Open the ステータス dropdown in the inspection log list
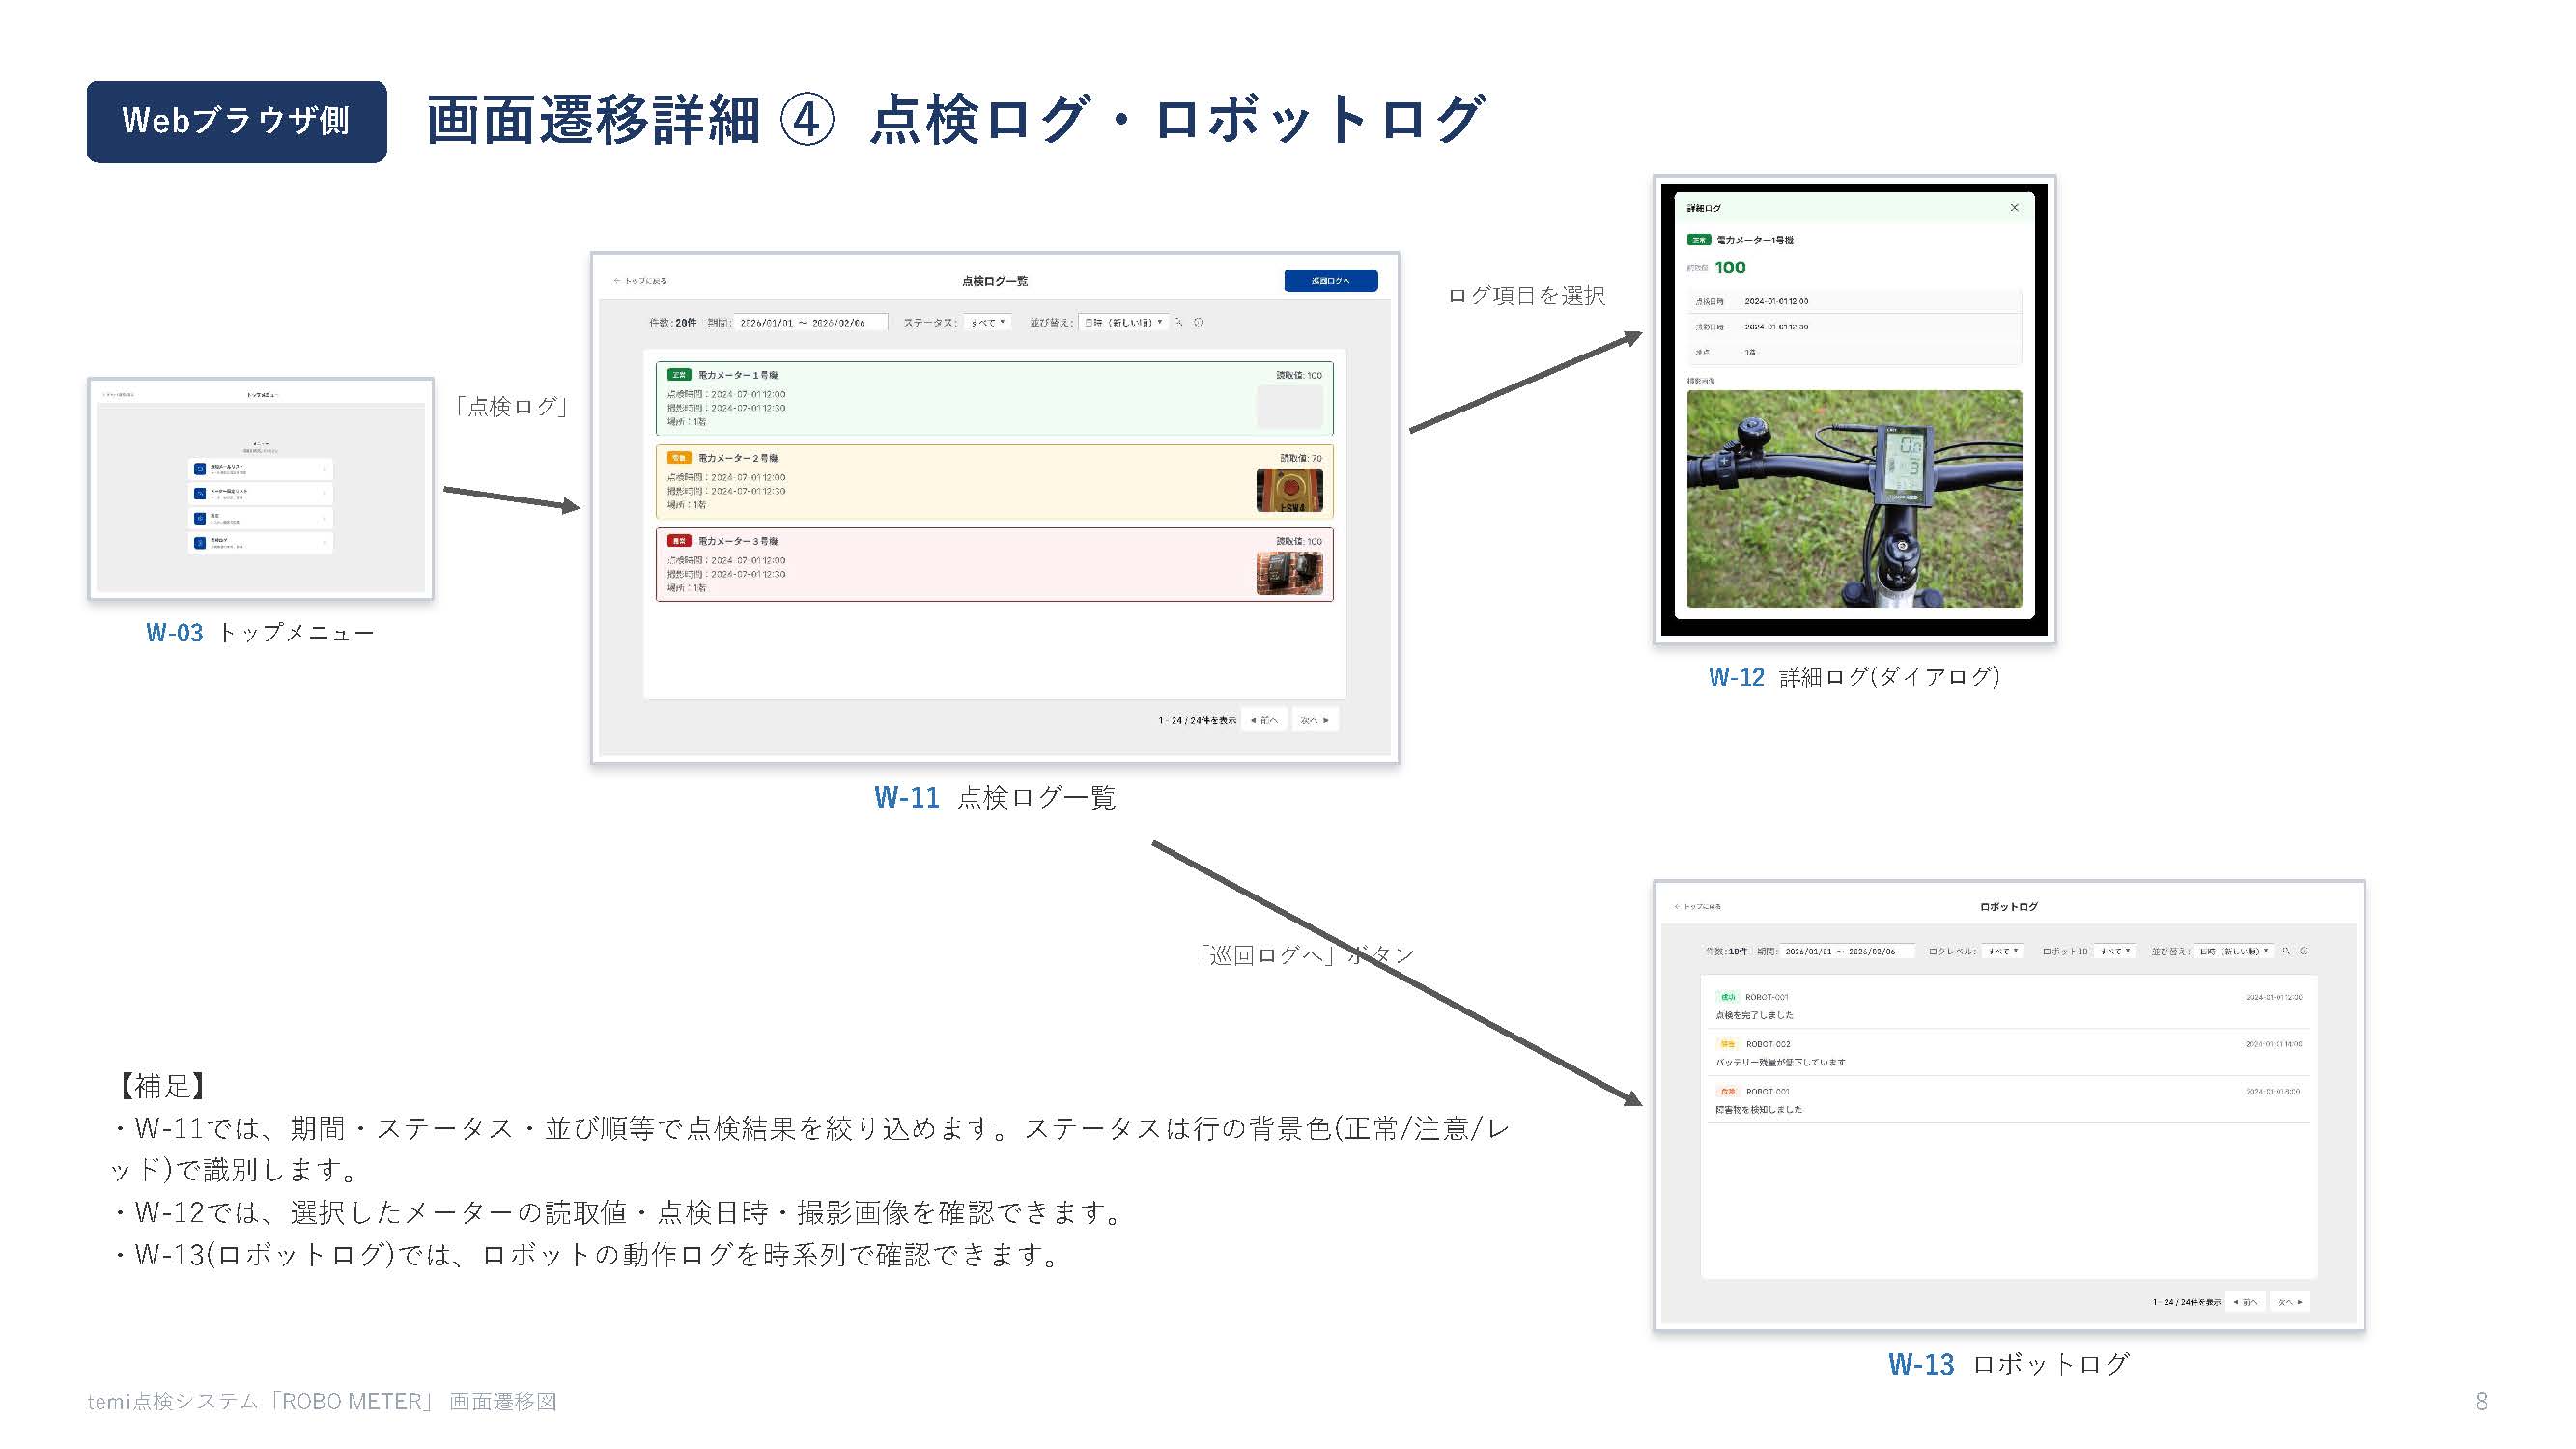This screenshot has height=1449, width=2576. (x=989, y=322)
